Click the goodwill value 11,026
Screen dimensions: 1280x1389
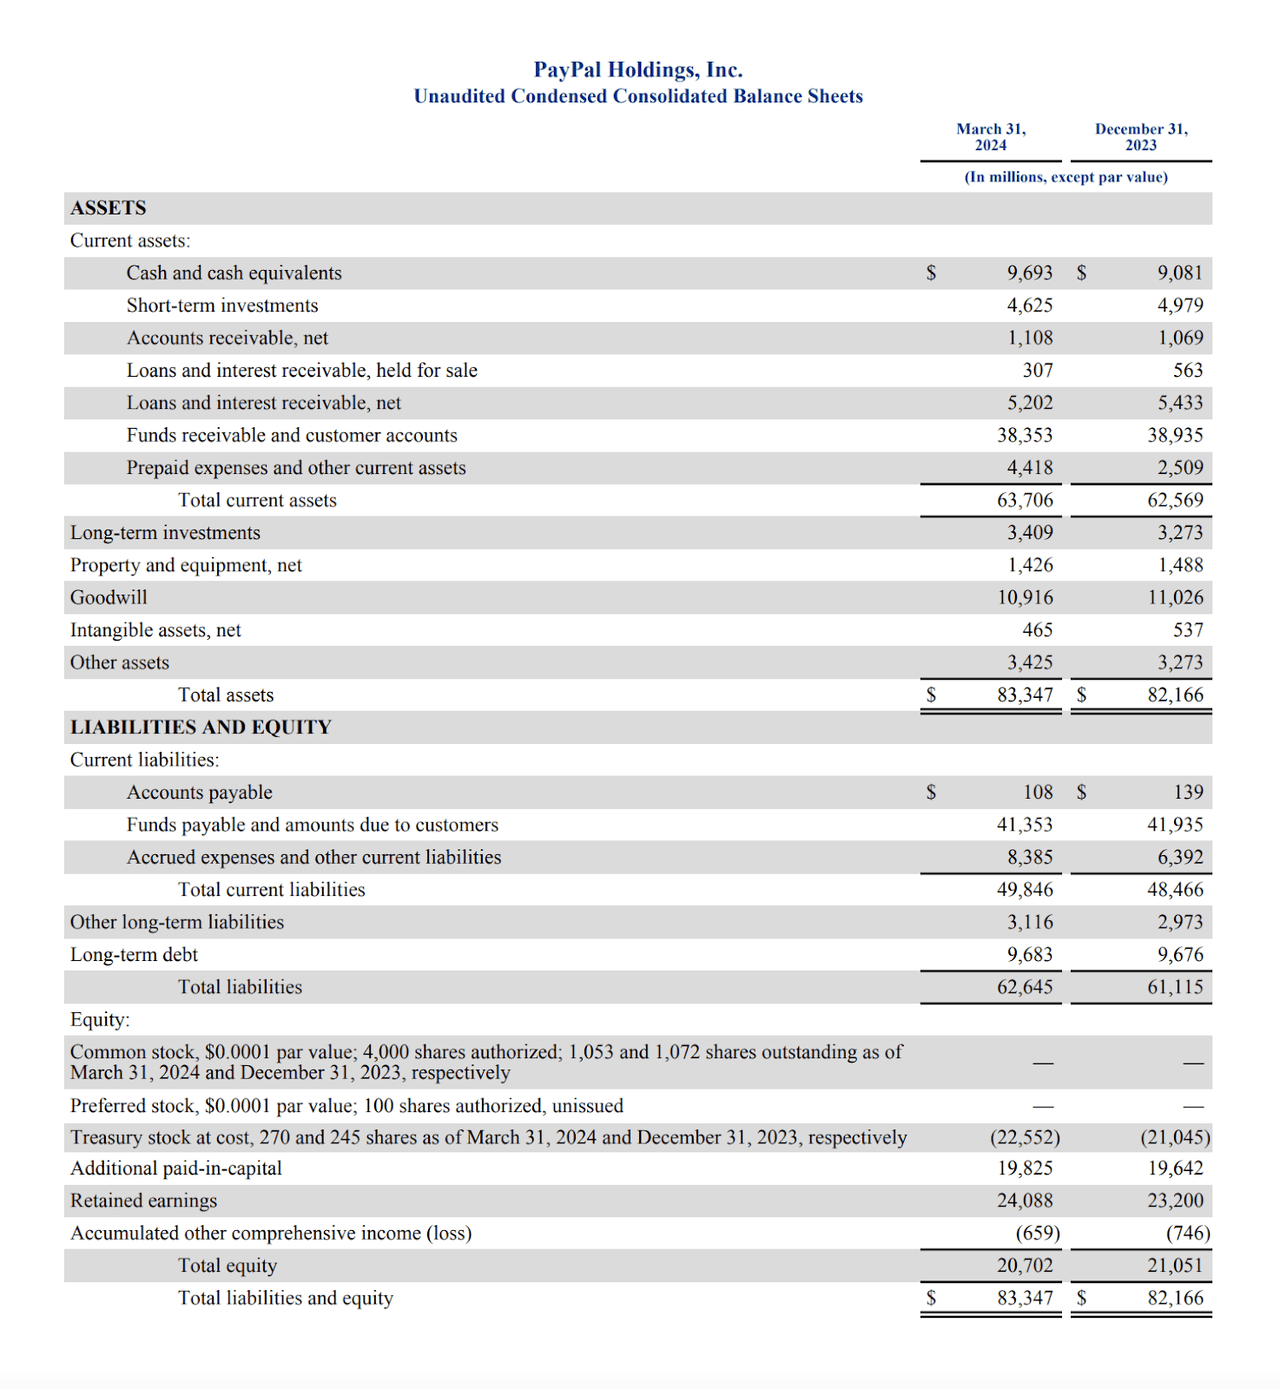[1175, 598]
